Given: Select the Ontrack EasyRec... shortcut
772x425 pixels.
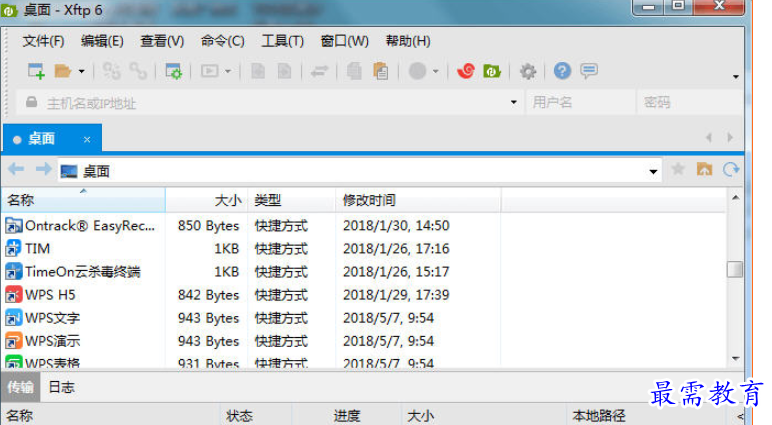Looking at the screenshot, I should 81,226.
